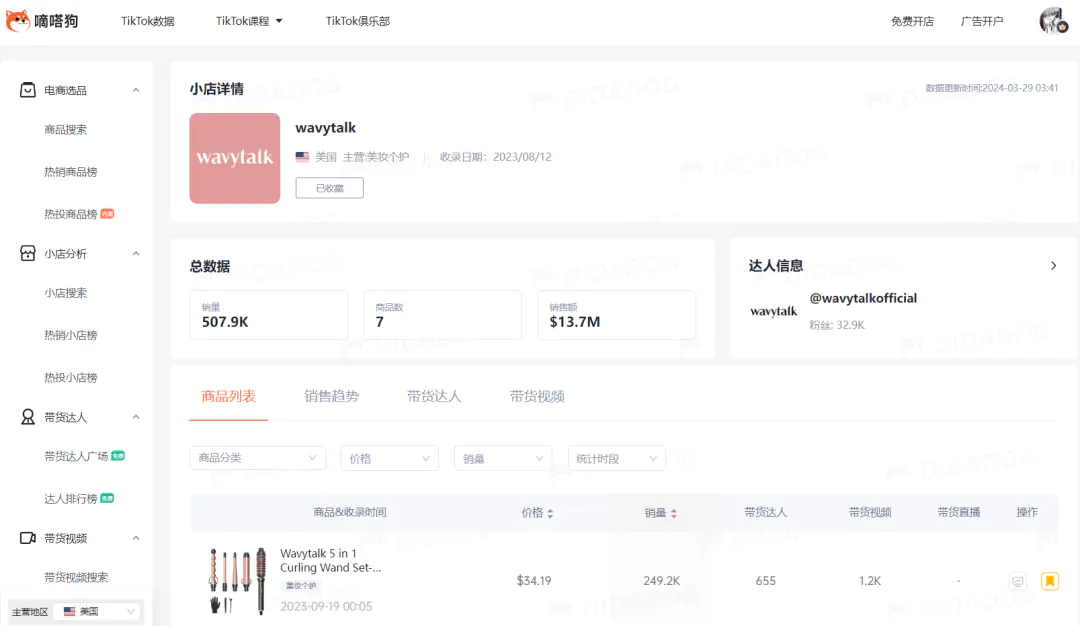1080x626 pixels.
Task: Open the TikTok课程 menu
Action: coord(249,21)
